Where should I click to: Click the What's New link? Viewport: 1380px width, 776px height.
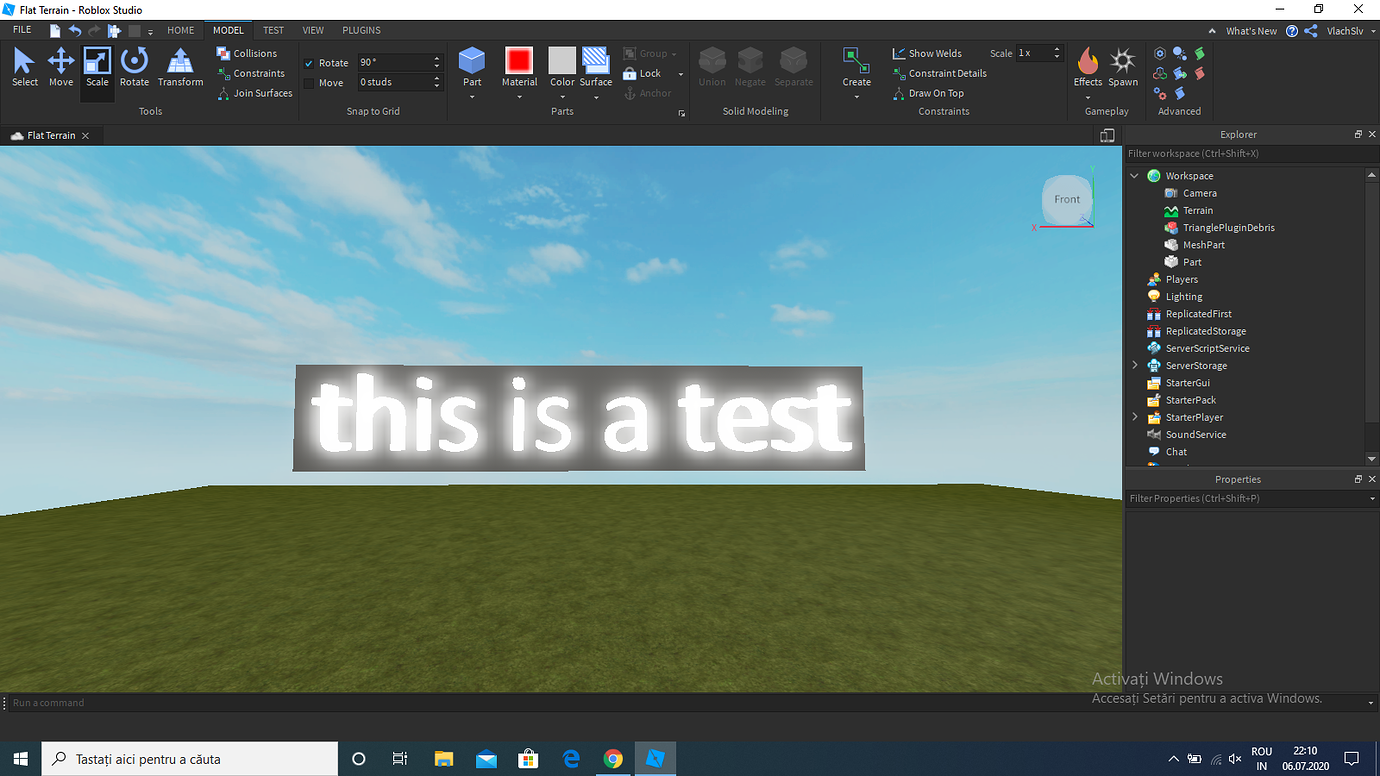pyautogui.click(x=1251, y=30)
